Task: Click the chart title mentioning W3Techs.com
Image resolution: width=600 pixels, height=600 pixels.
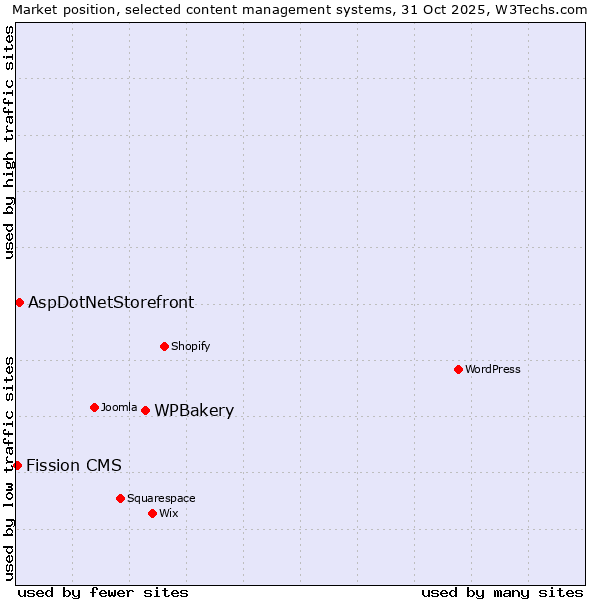Action: click(x=300, y=9)
